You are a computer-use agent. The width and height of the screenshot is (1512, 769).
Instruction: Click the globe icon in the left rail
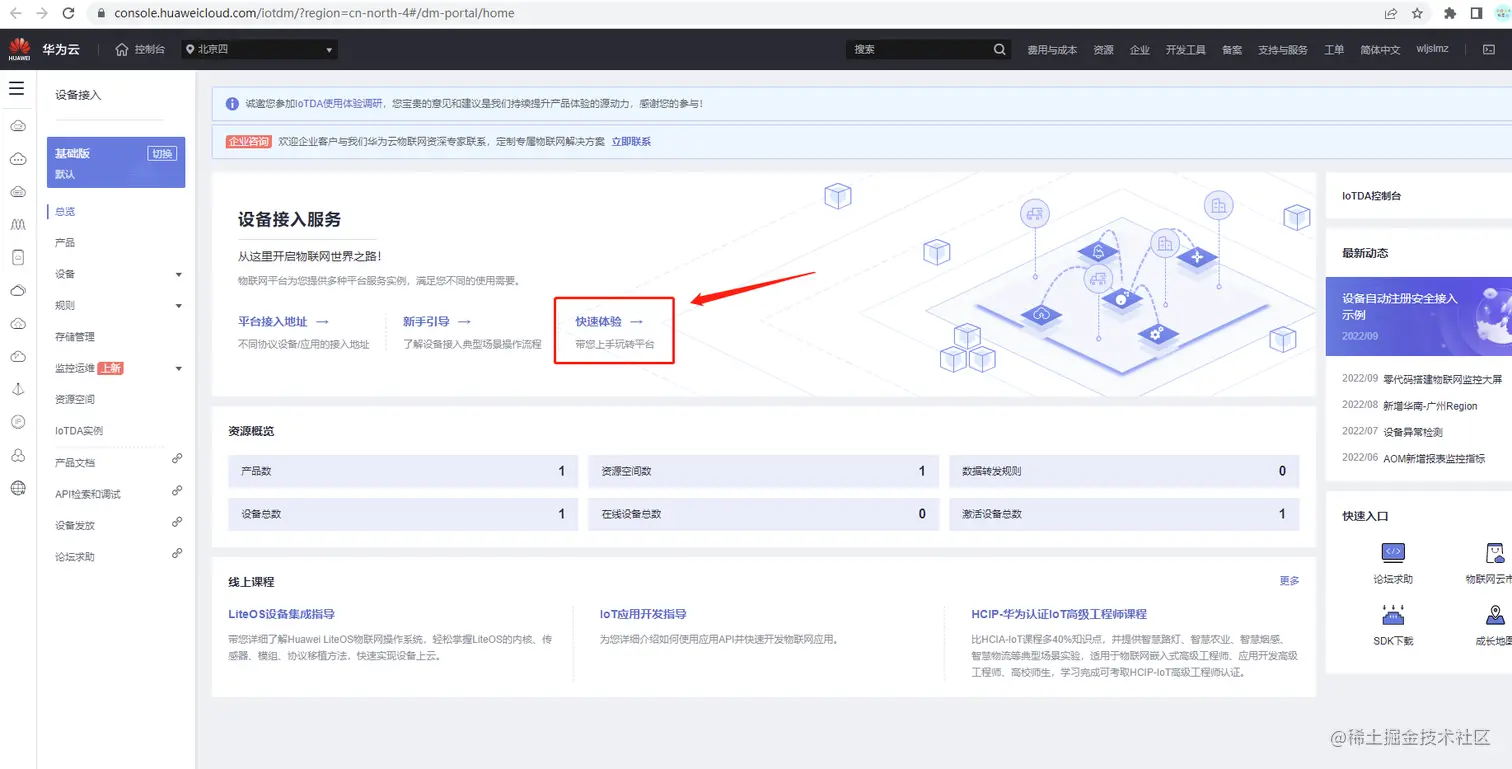(18, 488)
